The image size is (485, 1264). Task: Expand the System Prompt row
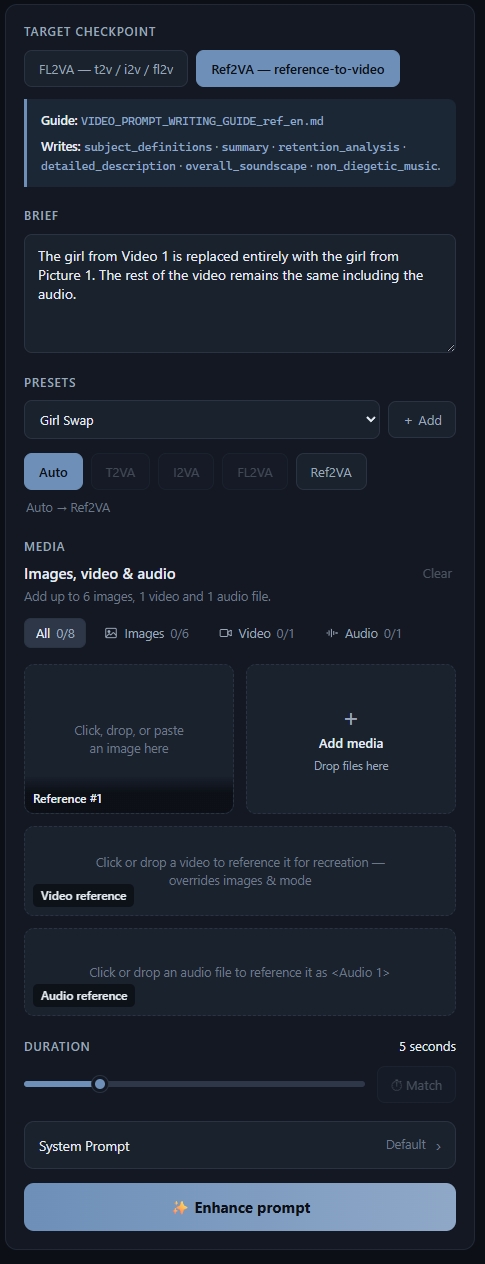(240, 1145)
